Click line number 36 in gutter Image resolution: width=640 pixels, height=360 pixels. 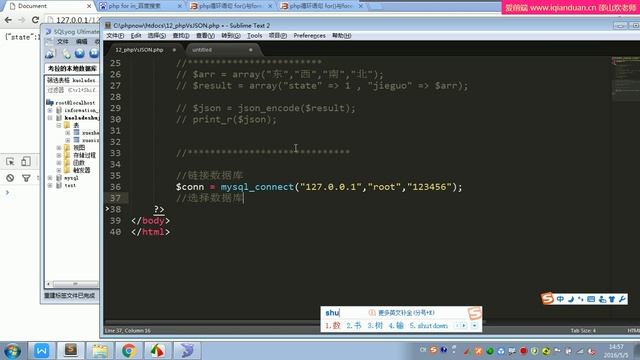115,187
